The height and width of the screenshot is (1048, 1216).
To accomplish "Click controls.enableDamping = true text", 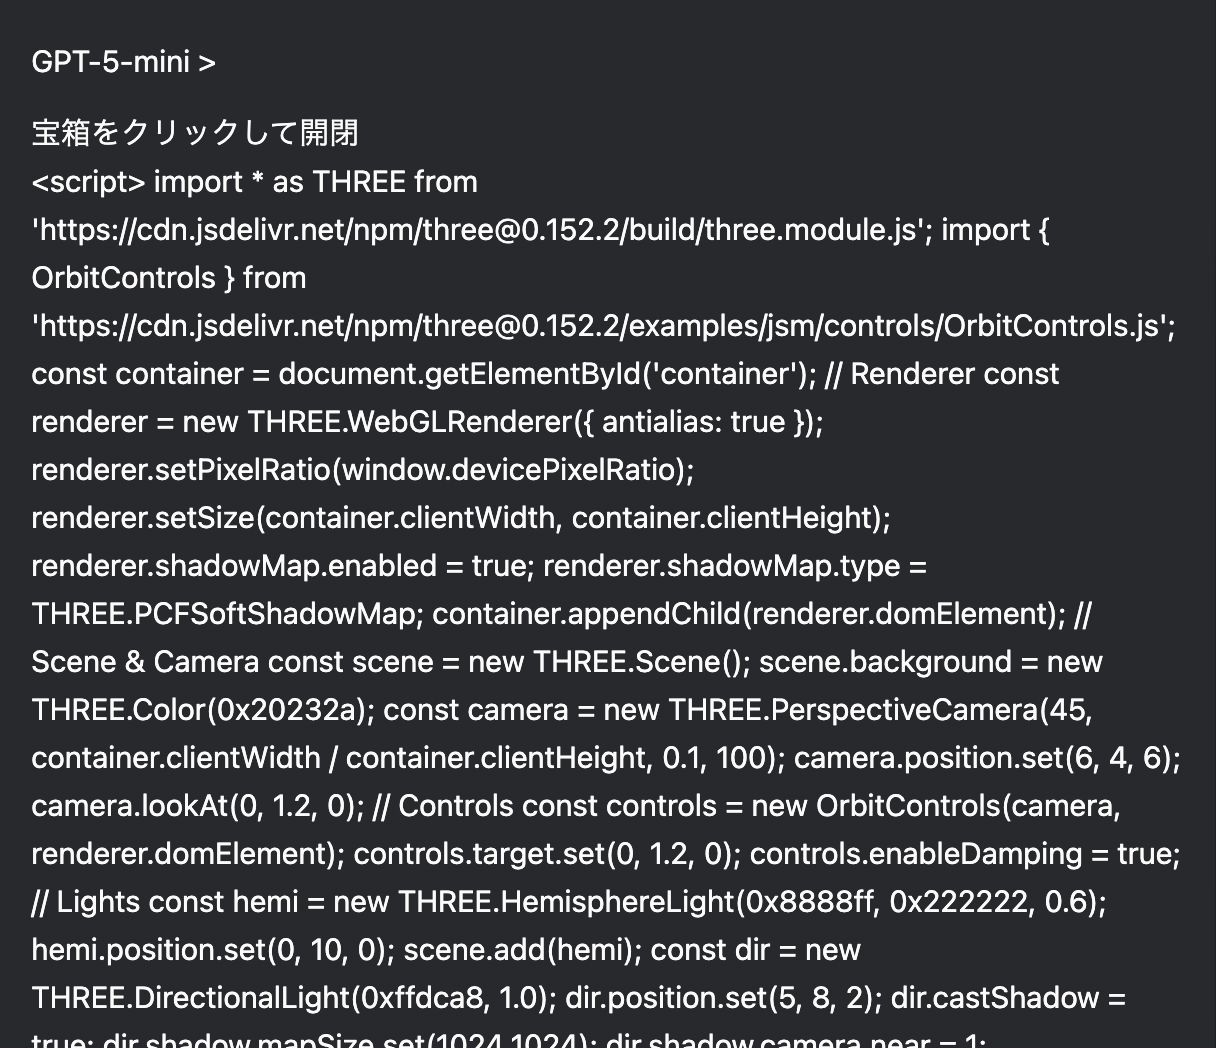I will pyautogui.click(x=964, y=854).
